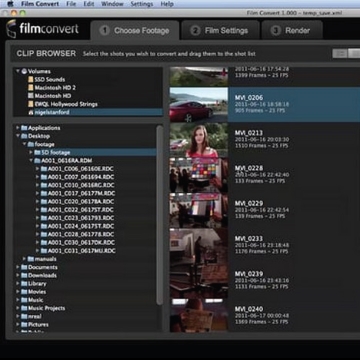Select the A001_C028_061778.RDC folder

coord(81,234)
